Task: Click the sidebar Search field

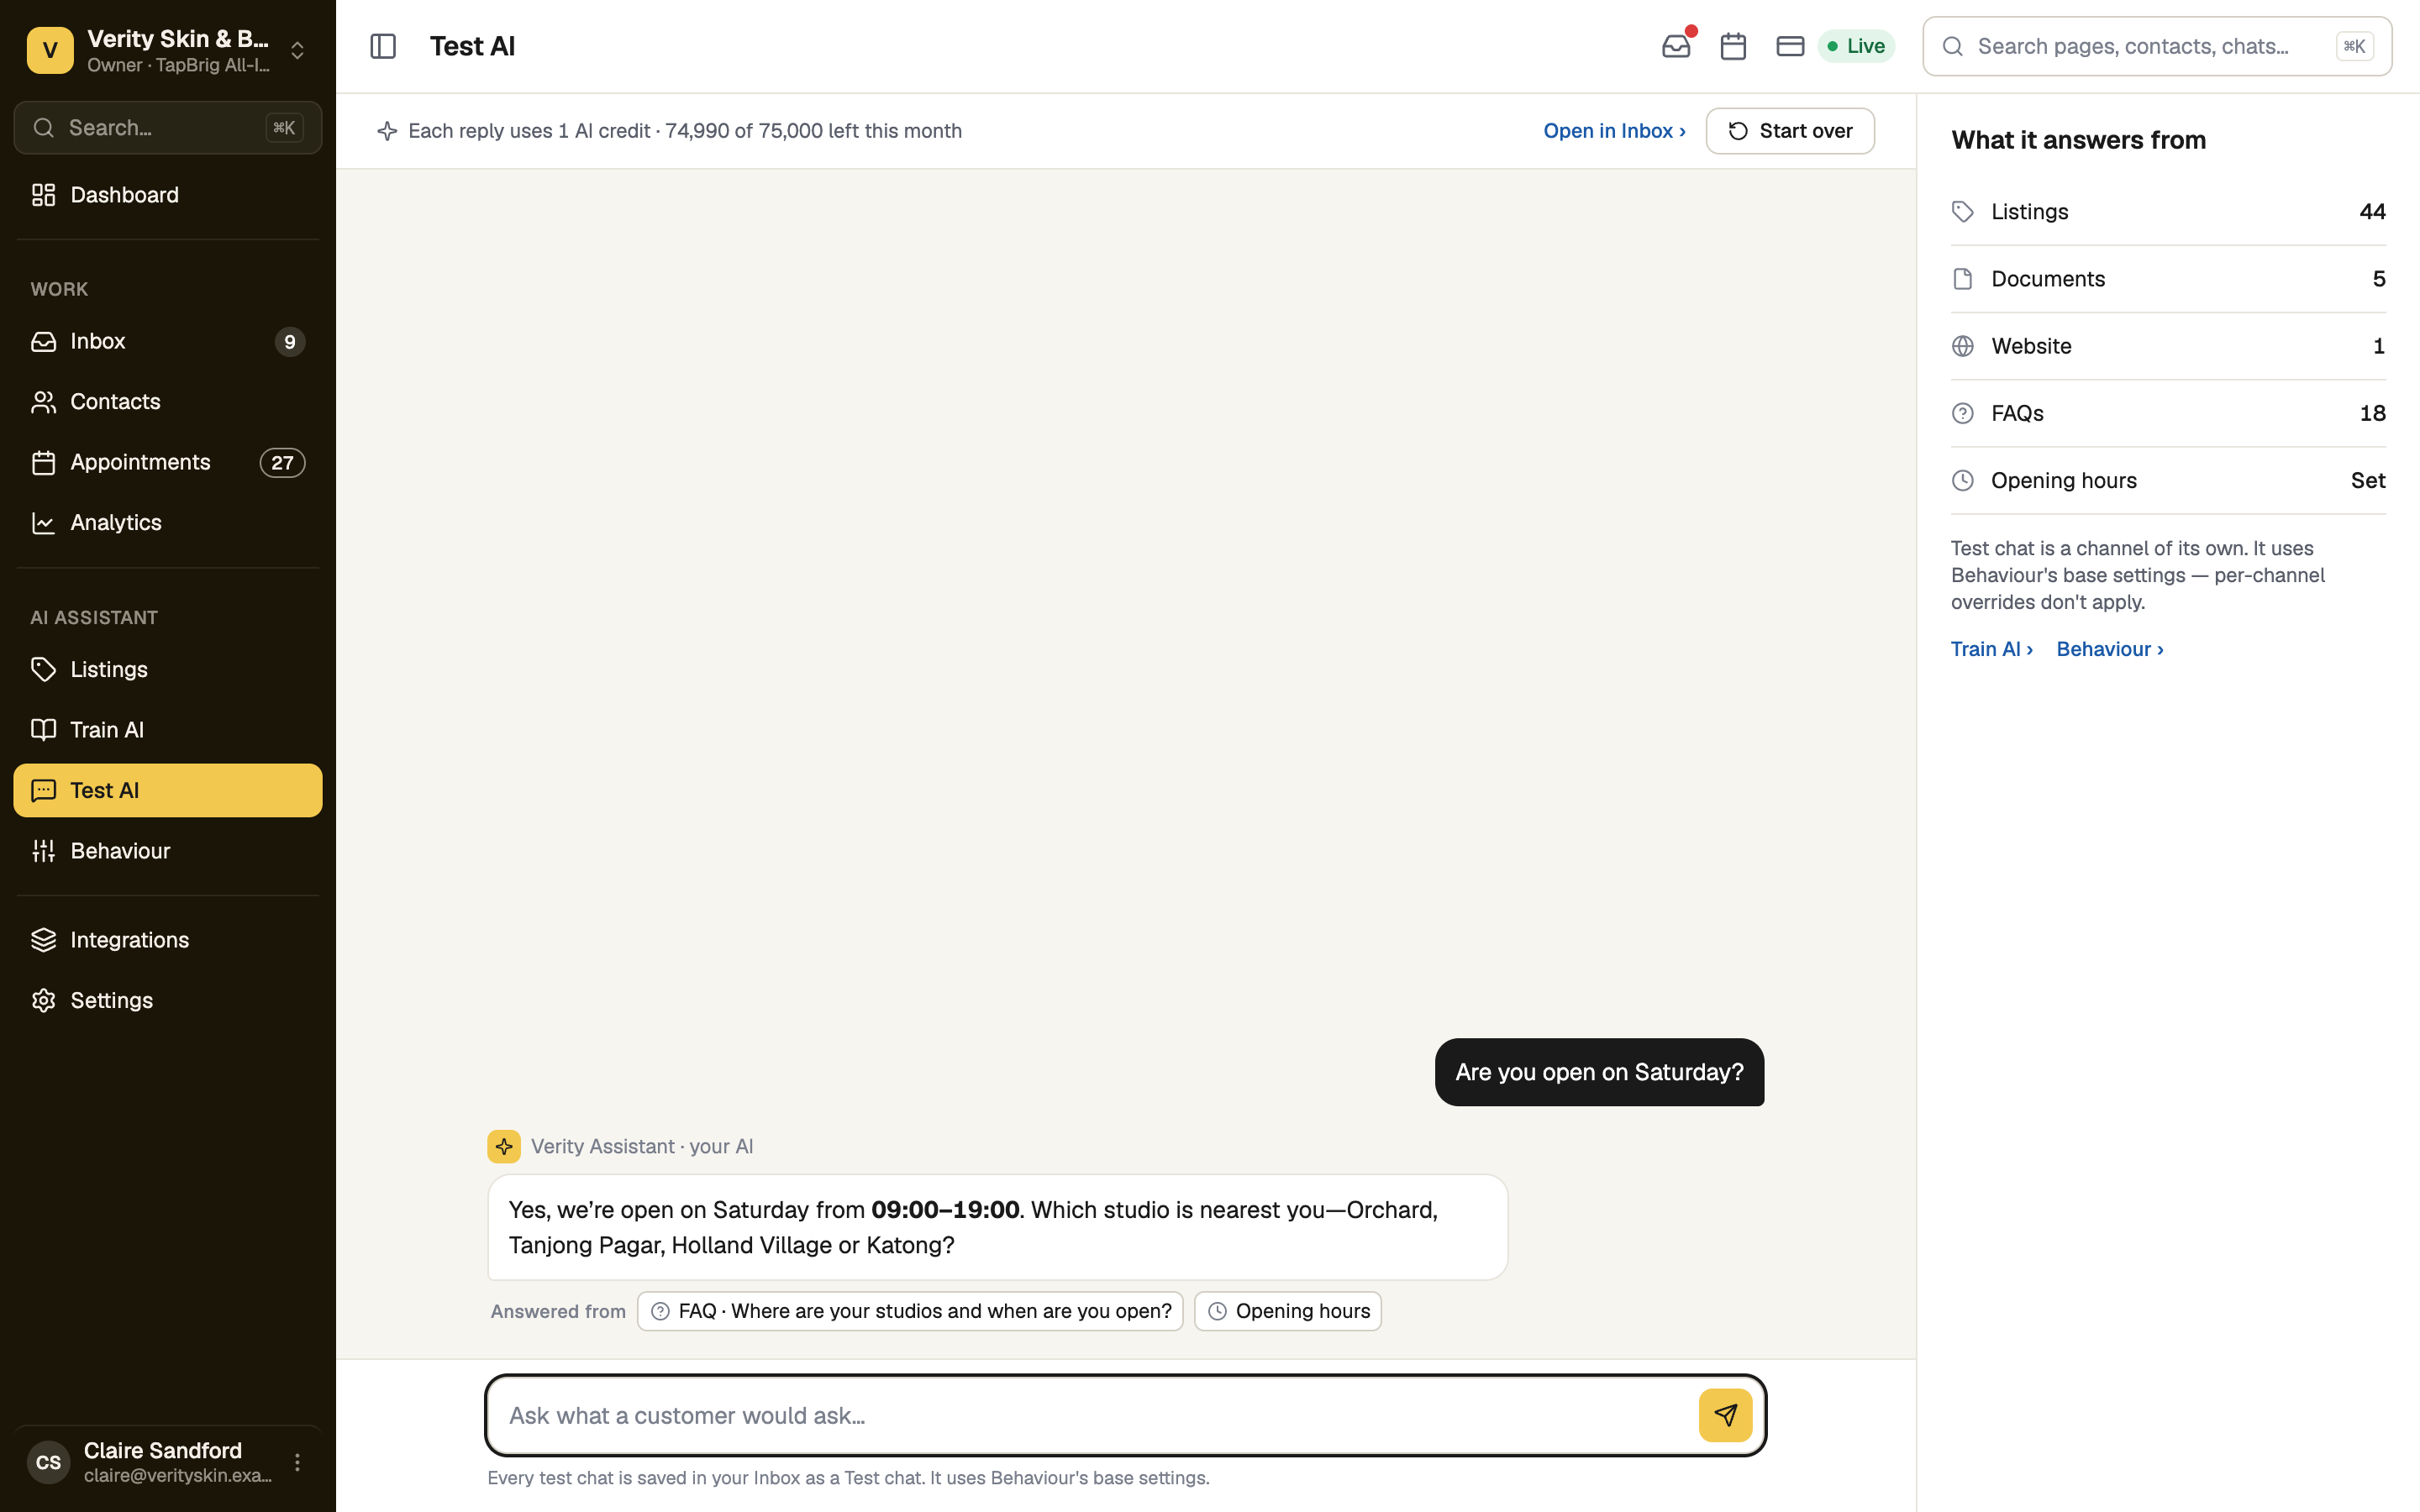Action: click(x=168, y=128)
